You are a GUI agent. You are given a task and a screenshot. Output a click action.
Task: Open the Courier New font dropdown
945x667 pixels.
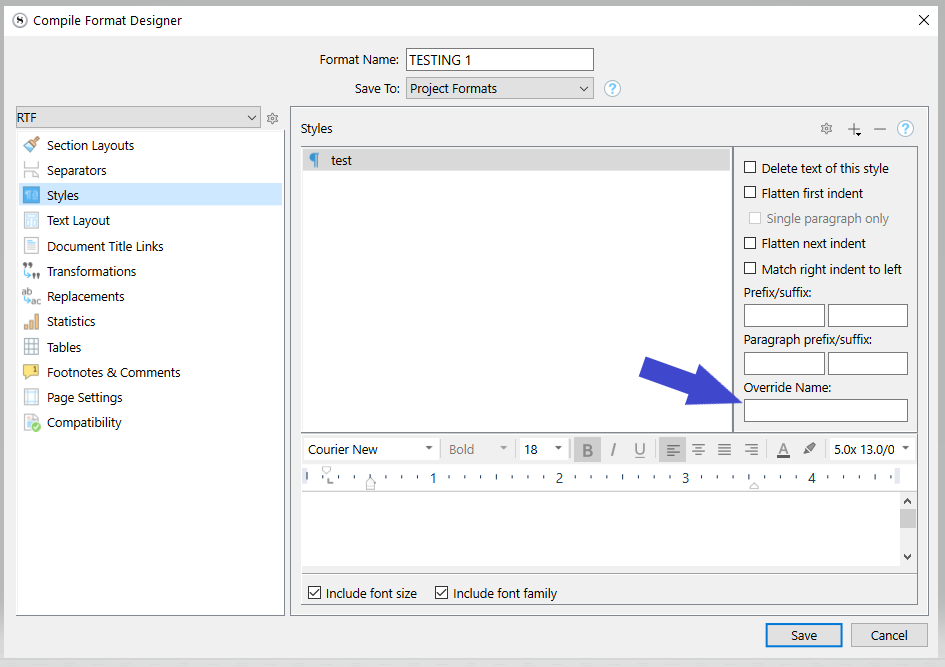tap(370, 450)
